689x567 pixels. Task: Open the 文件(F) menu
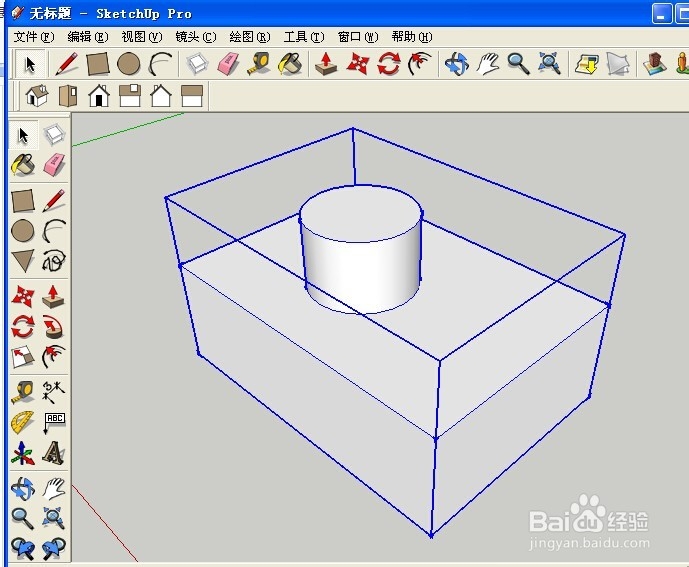34,37
